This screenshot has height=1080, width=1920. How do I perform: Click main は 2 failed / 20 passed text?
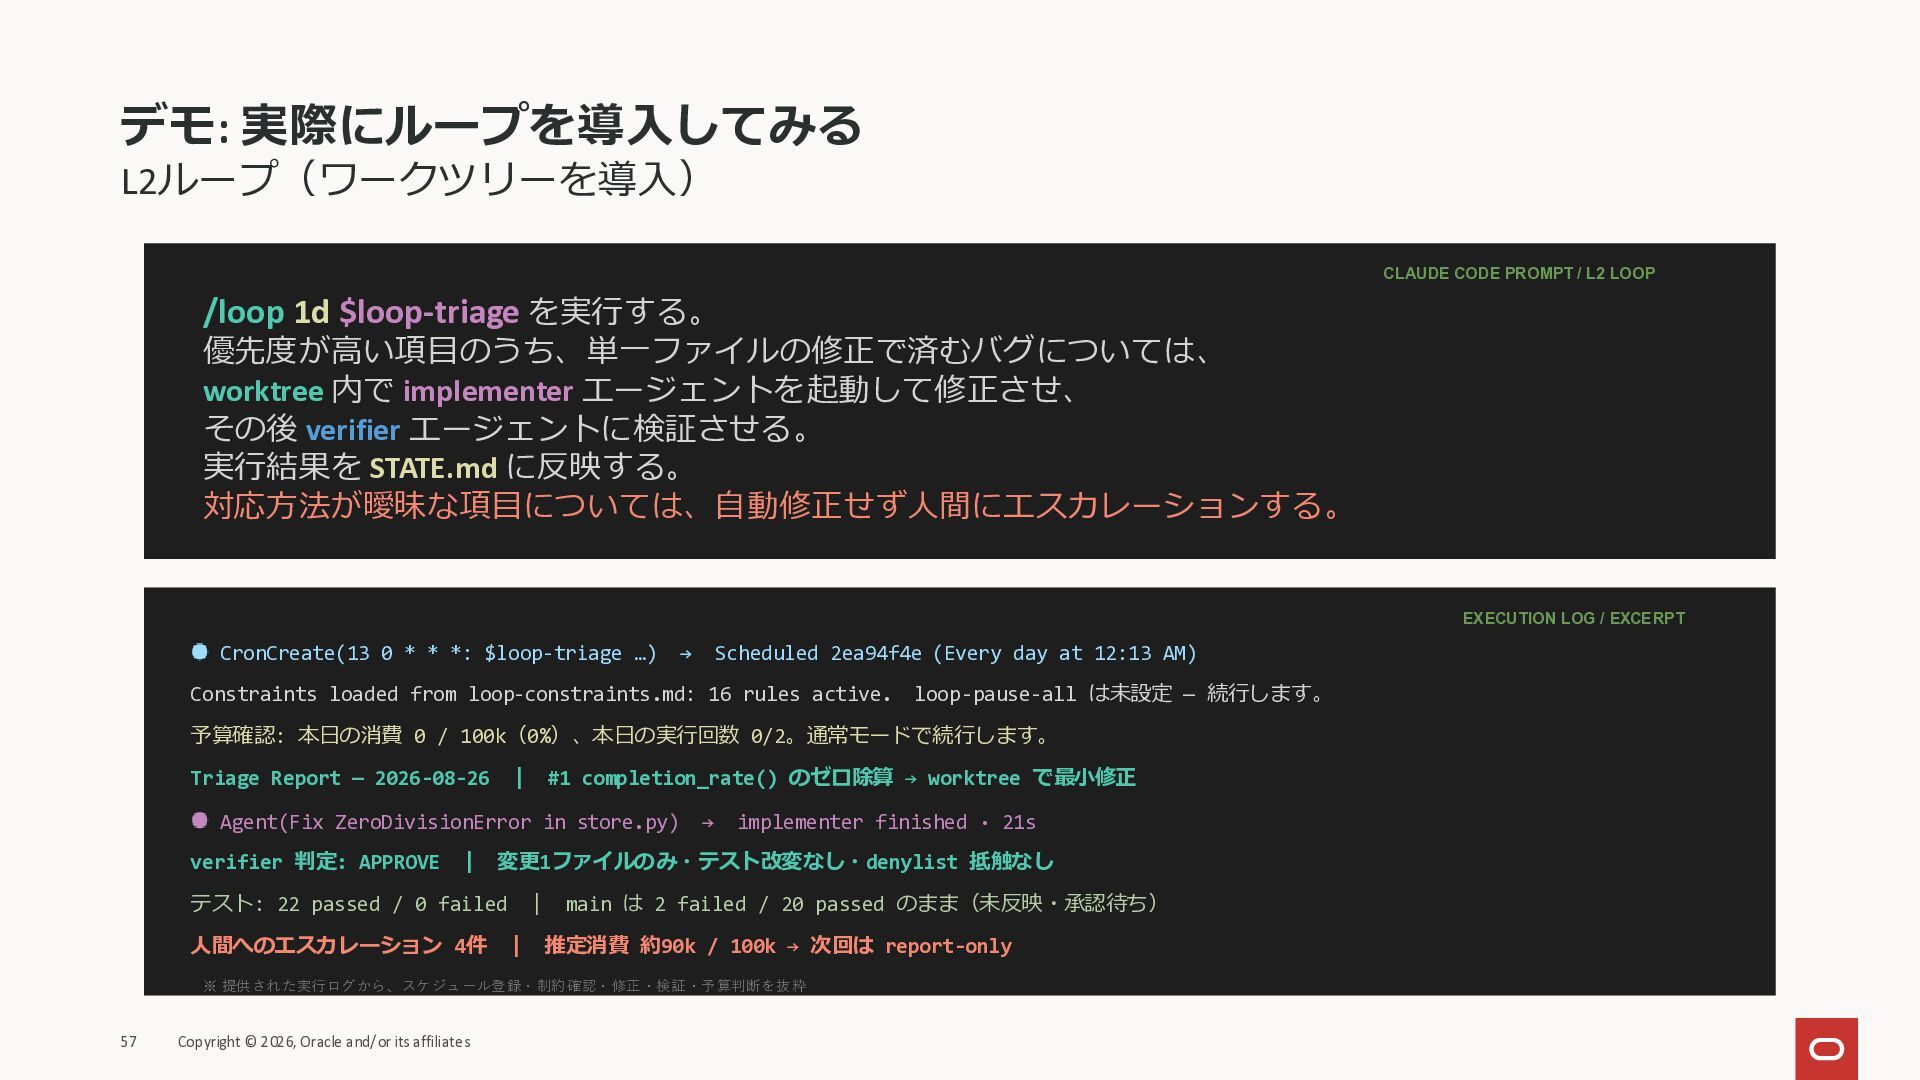point(726,904)
